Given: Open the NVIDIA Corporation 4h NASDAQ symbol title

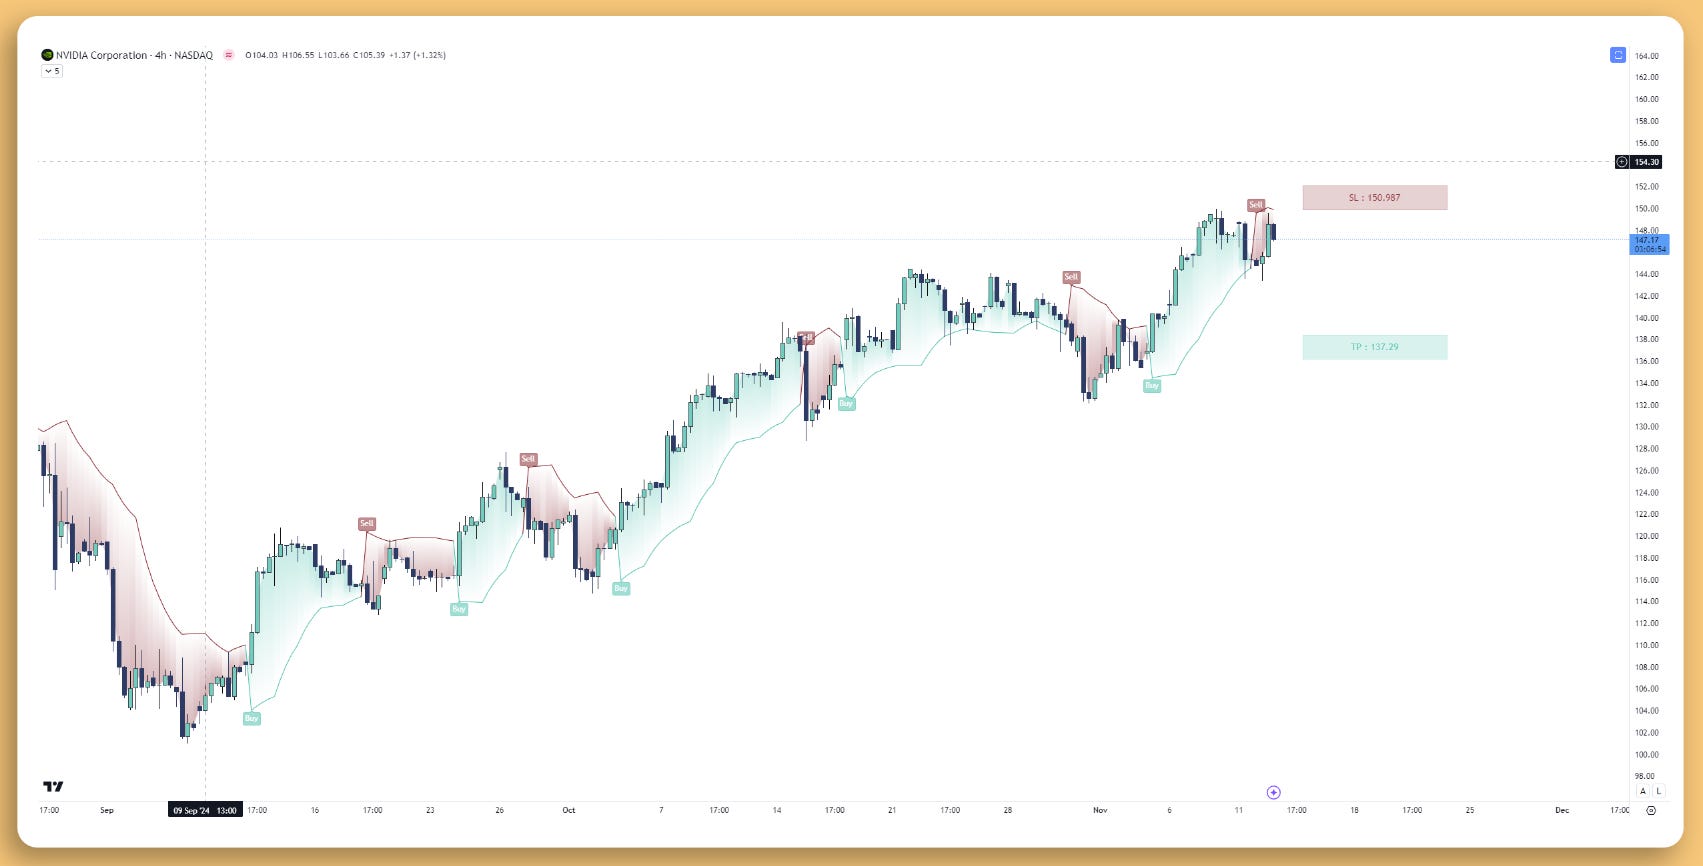Looking at the screenshot, I should [x=134, y=55].
